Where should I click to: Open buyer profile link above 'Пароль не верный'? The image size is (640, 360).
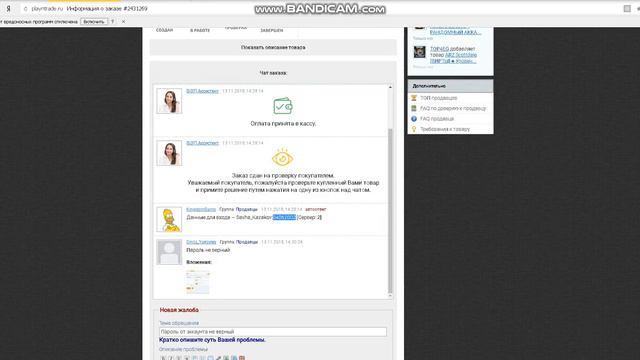click(x=201, y=242)
